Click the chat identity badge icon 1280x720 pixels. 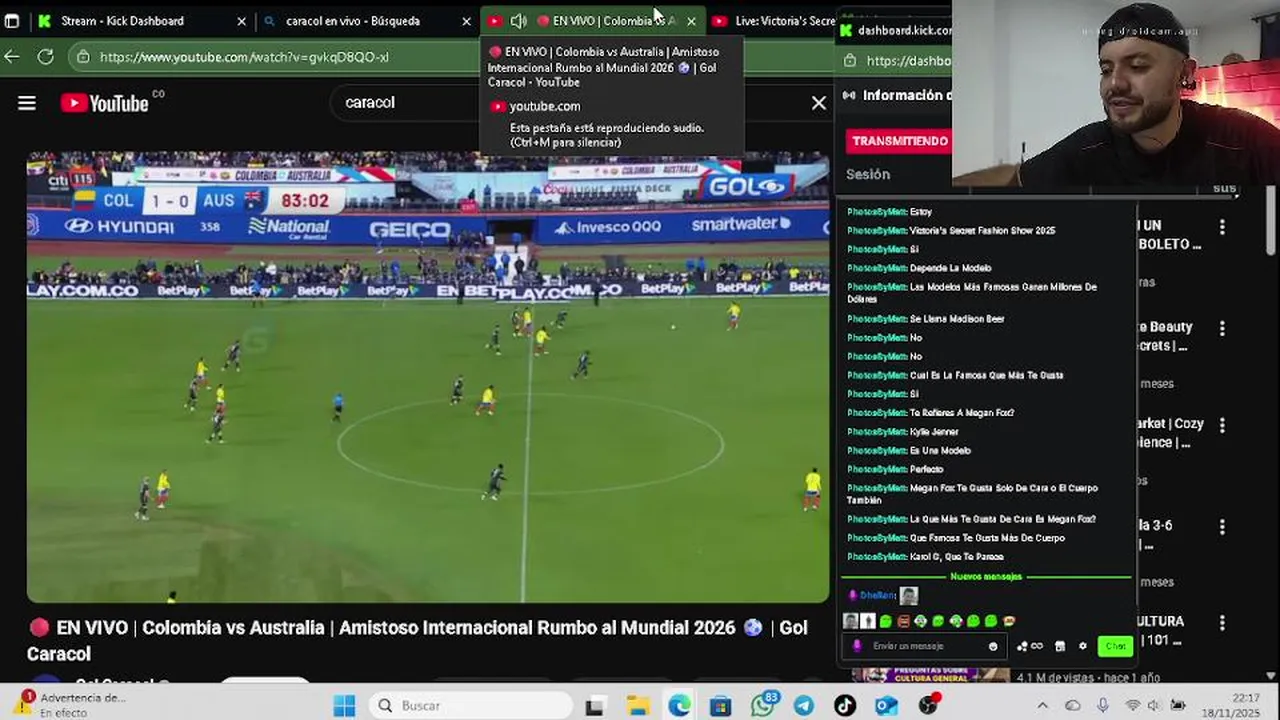[856, 646]
